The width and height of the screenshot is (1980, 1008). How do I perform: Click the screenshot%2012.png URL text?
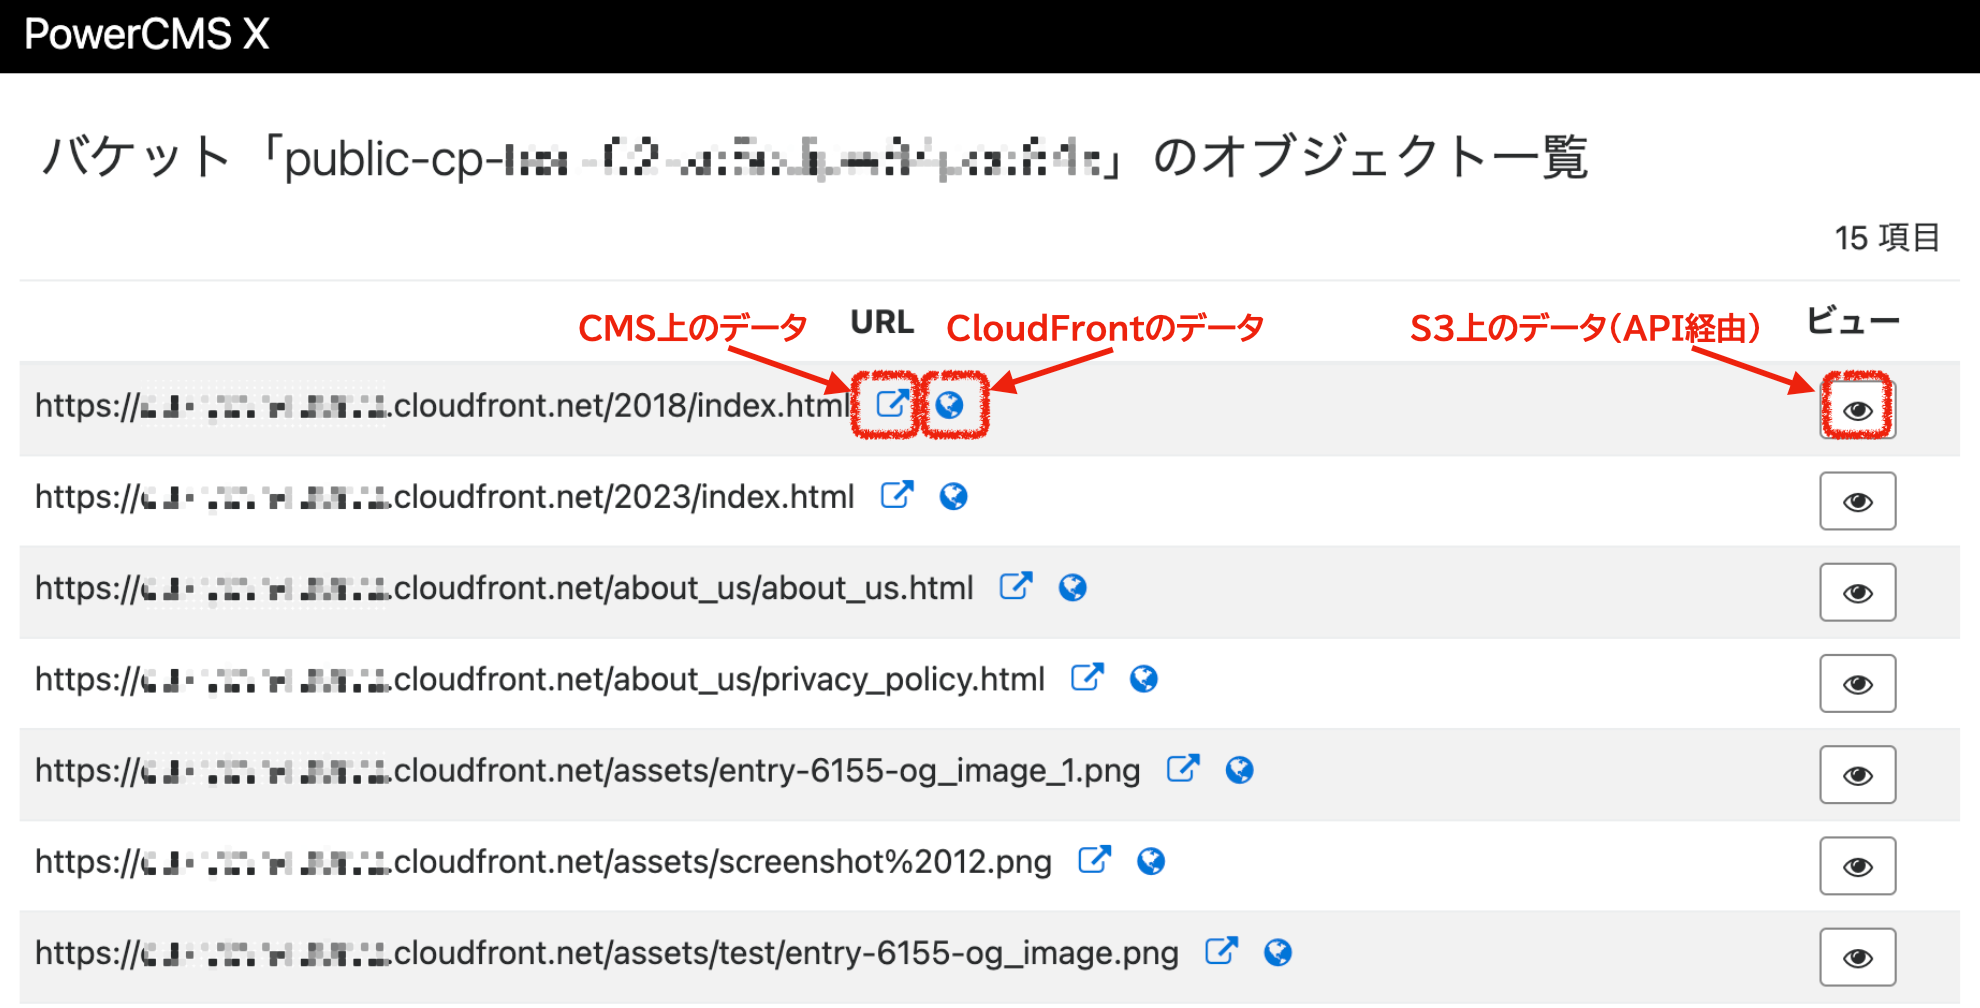(x=540, y=862)
